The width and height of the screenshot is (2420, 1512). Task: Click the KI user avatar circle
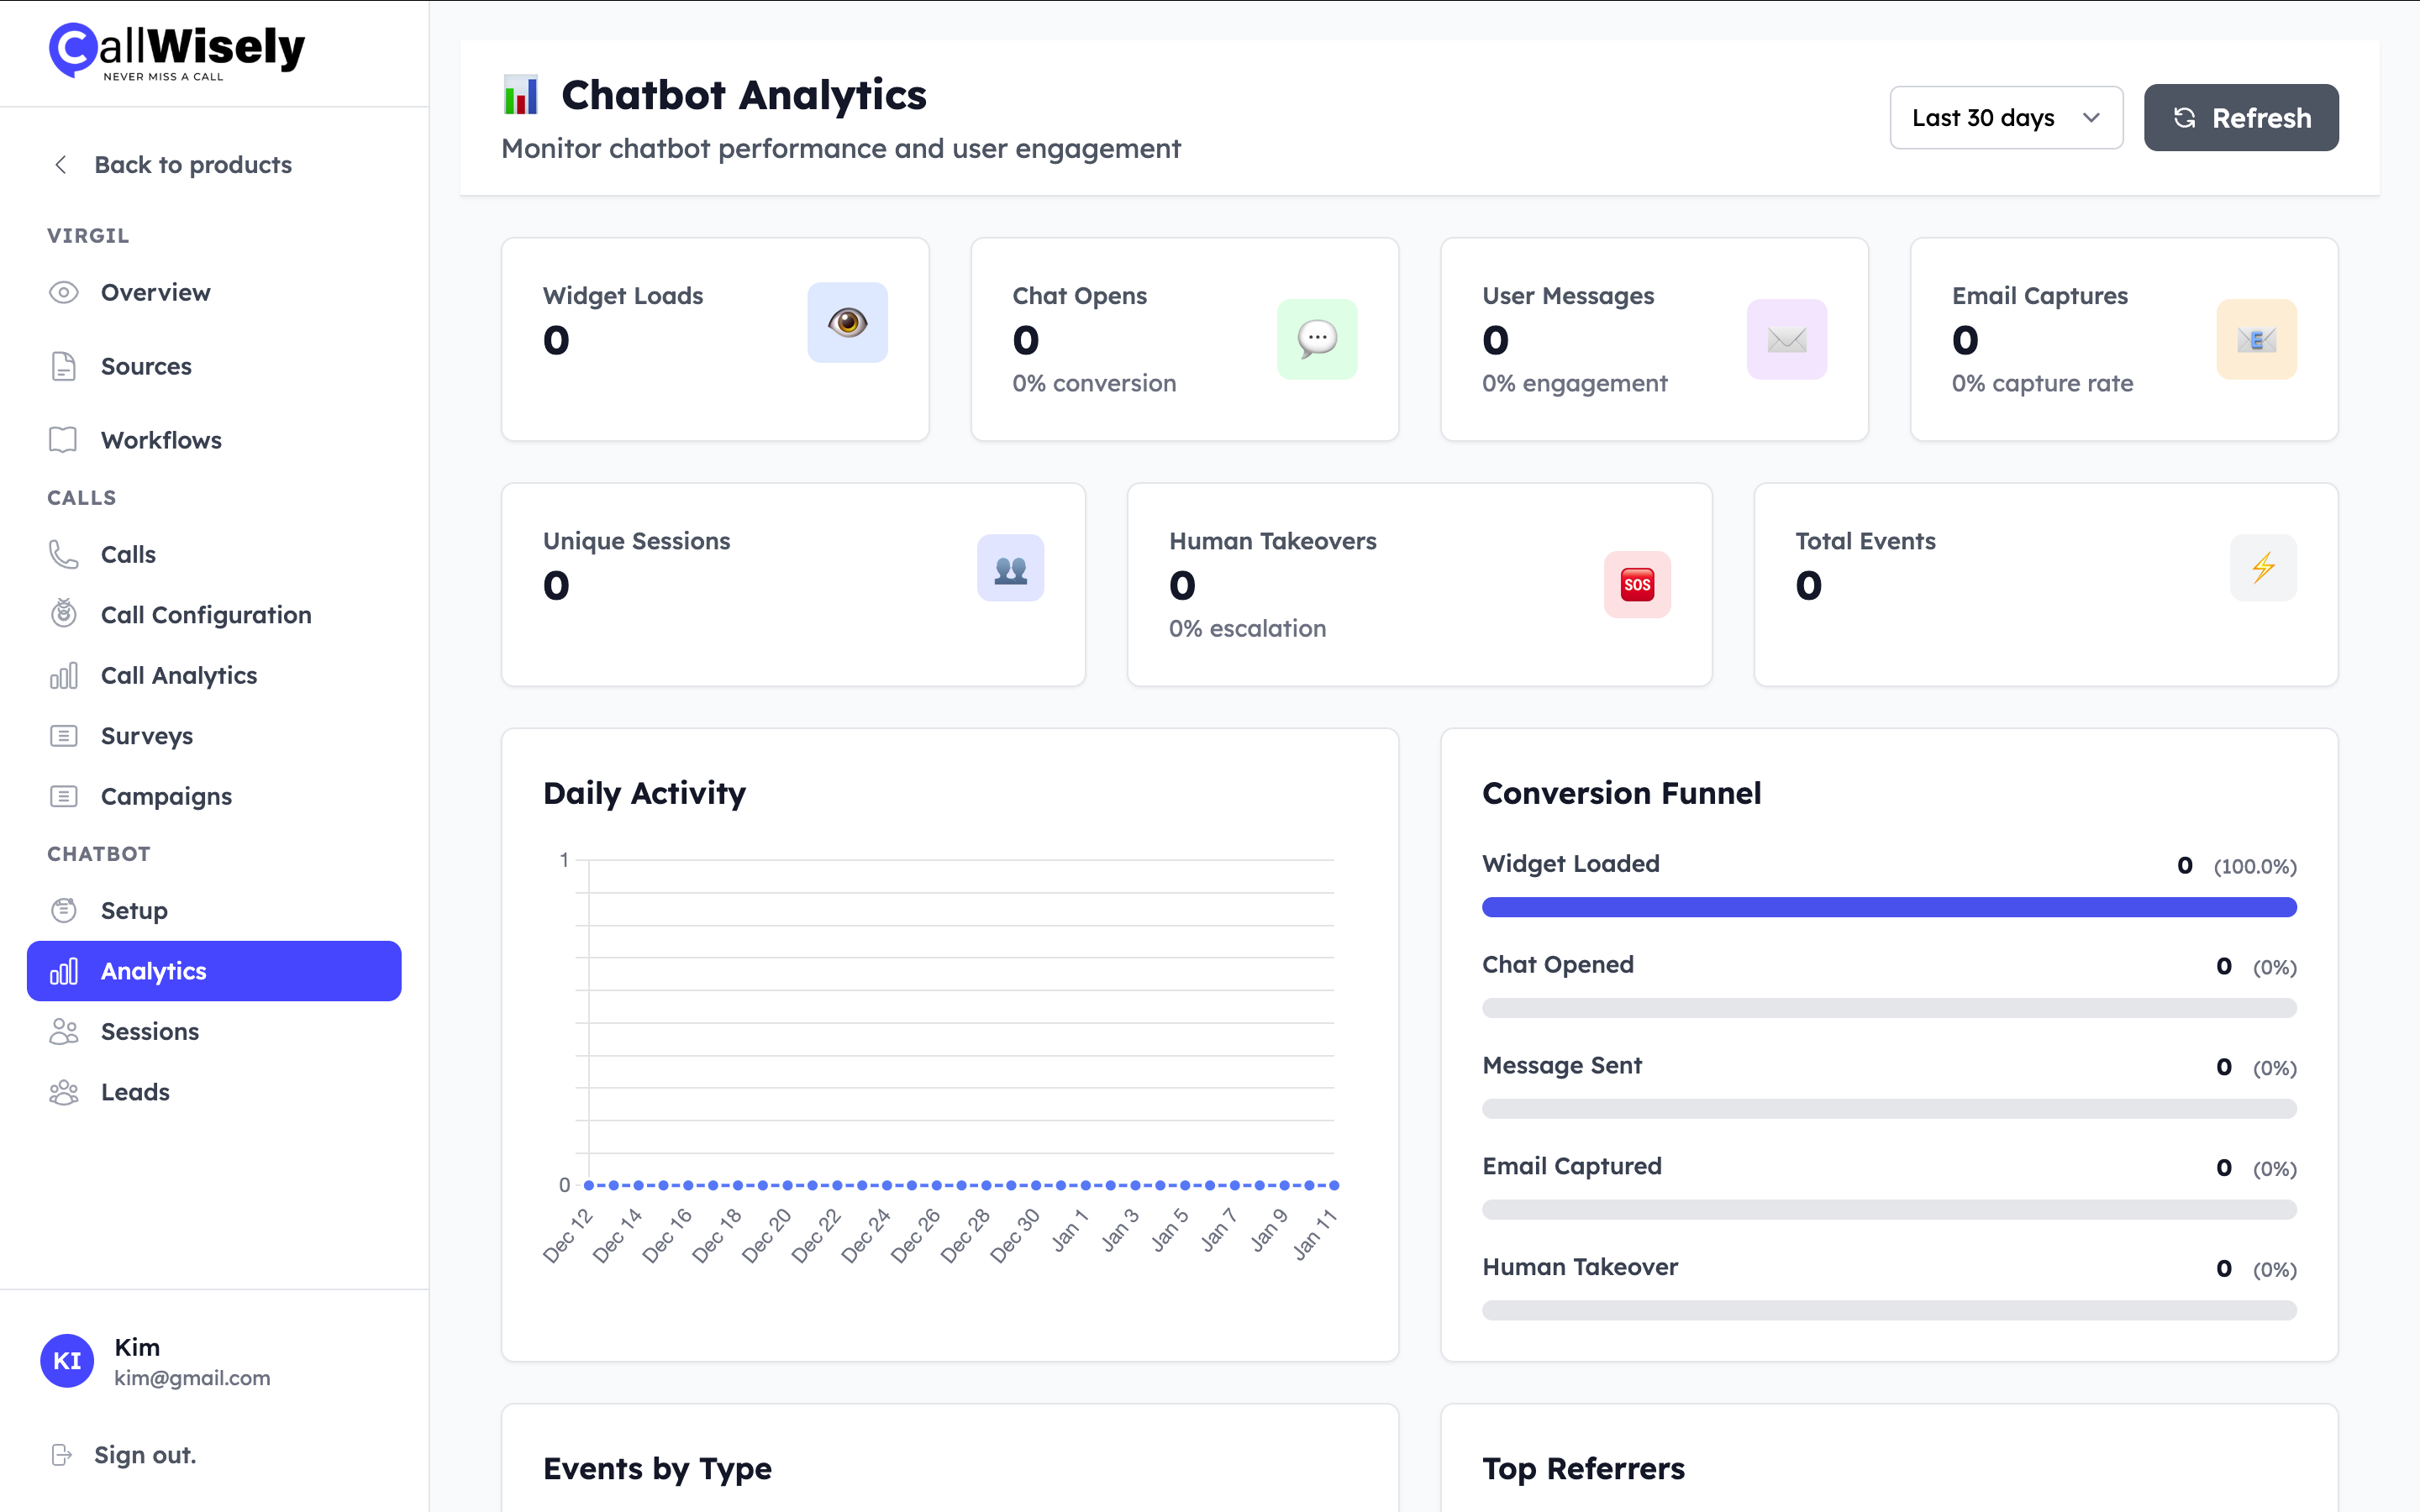(x=67, y=1360)
